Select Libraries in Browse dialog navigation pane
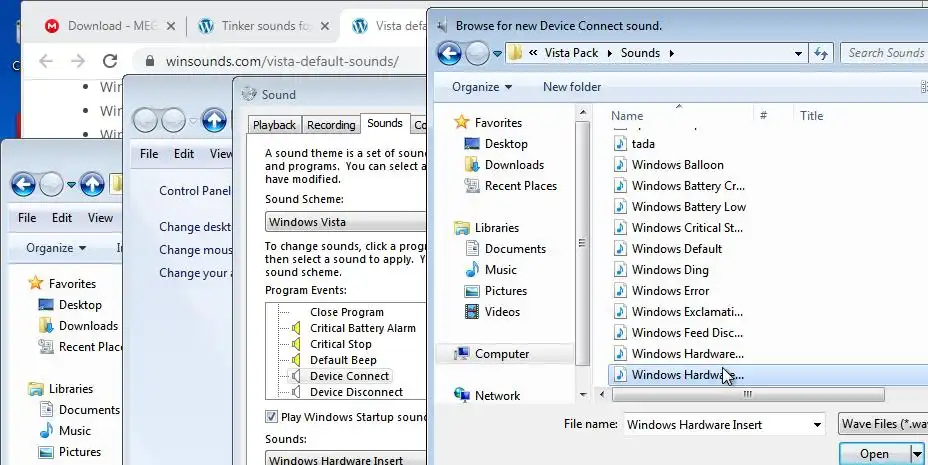Screen dimensions: 928x465 (x=496, y=228)
